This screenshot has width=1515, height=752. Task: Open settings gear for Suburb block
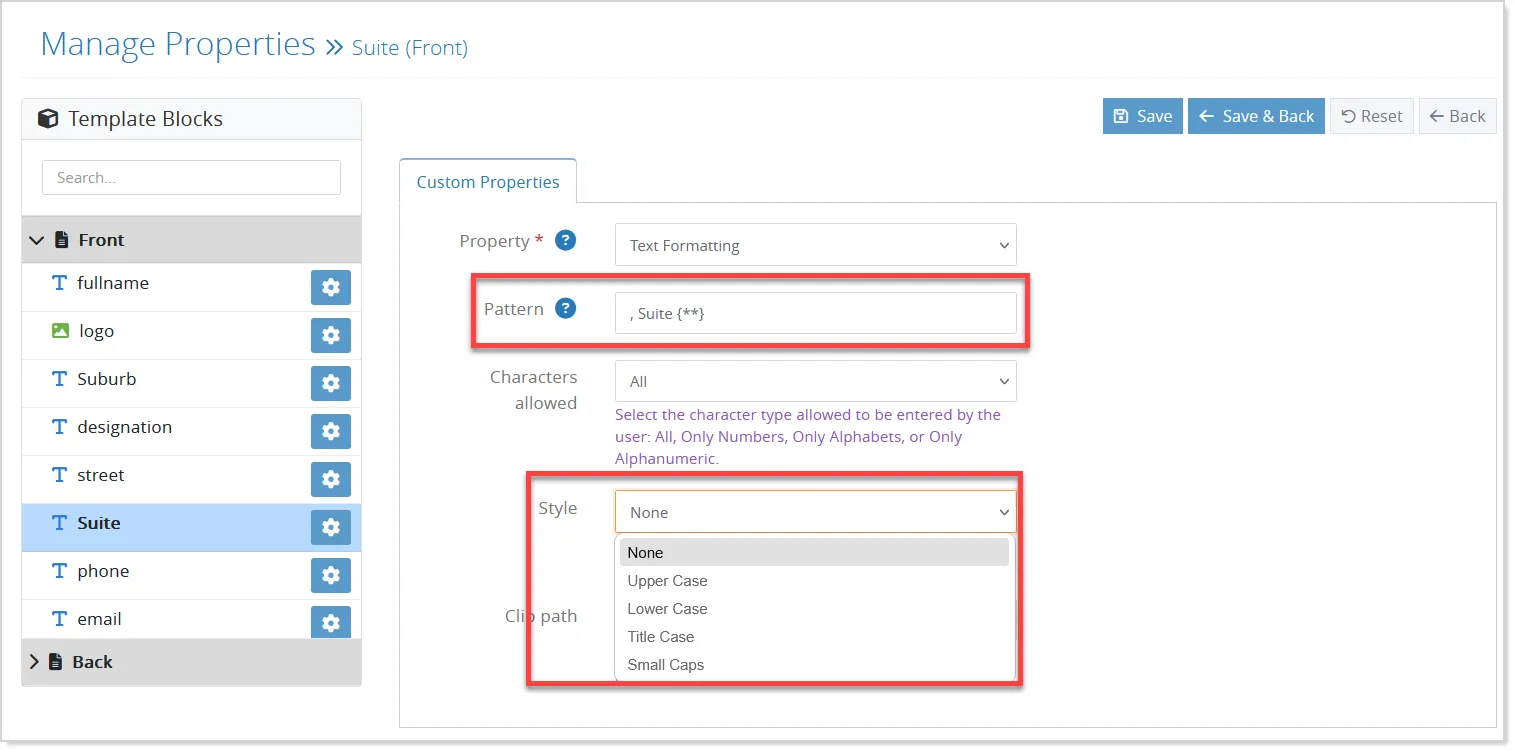pyautogui.click(x=331, y=384)
